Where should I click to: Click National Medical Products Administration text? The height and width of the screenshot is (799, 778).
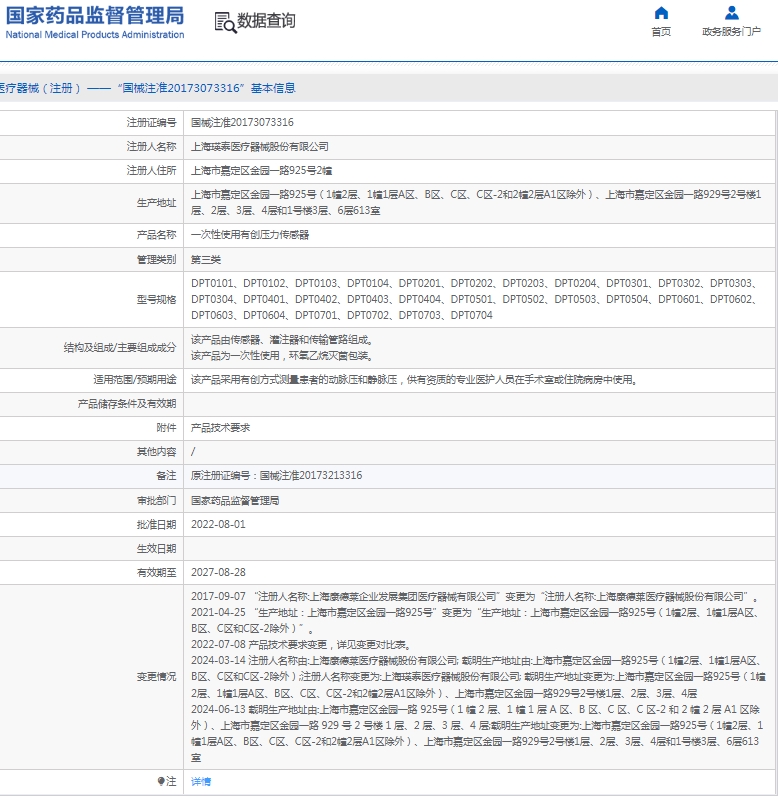click(x=95, y=35)
